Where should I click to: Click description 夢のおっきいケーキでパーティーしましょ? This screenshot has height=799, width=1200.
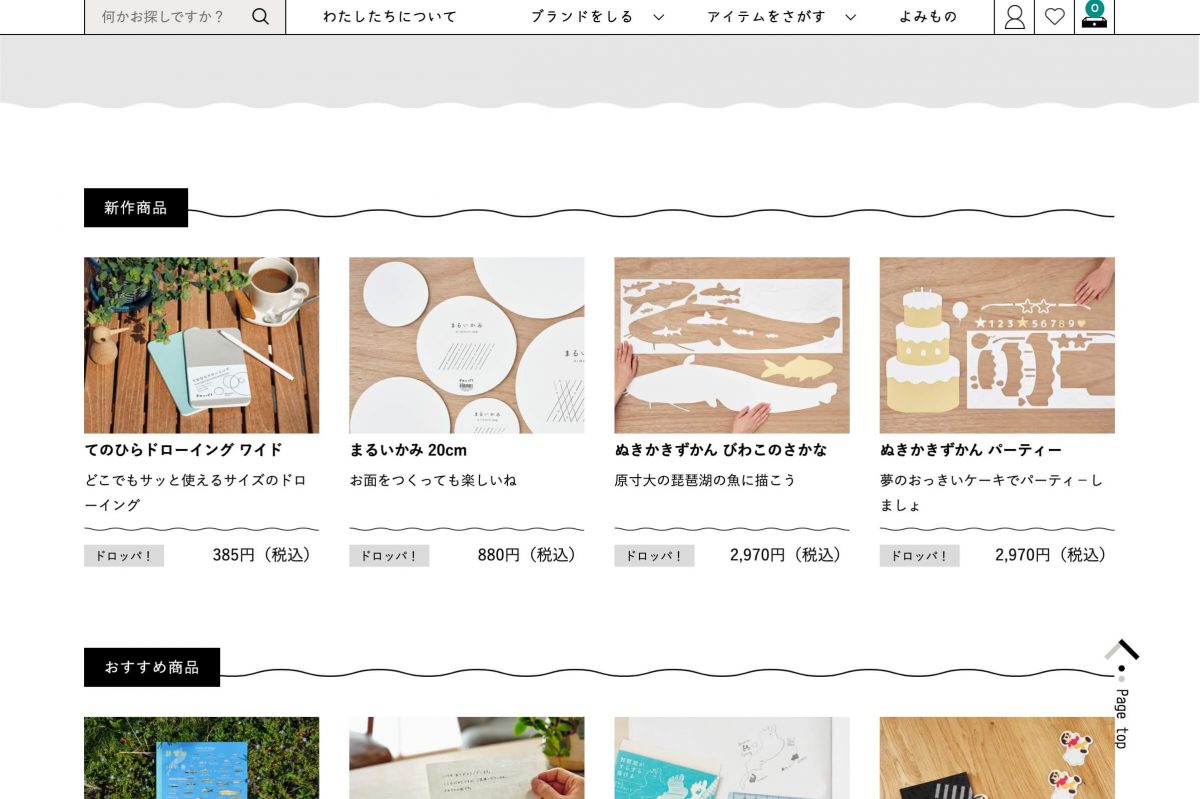[x=992, y=492]
